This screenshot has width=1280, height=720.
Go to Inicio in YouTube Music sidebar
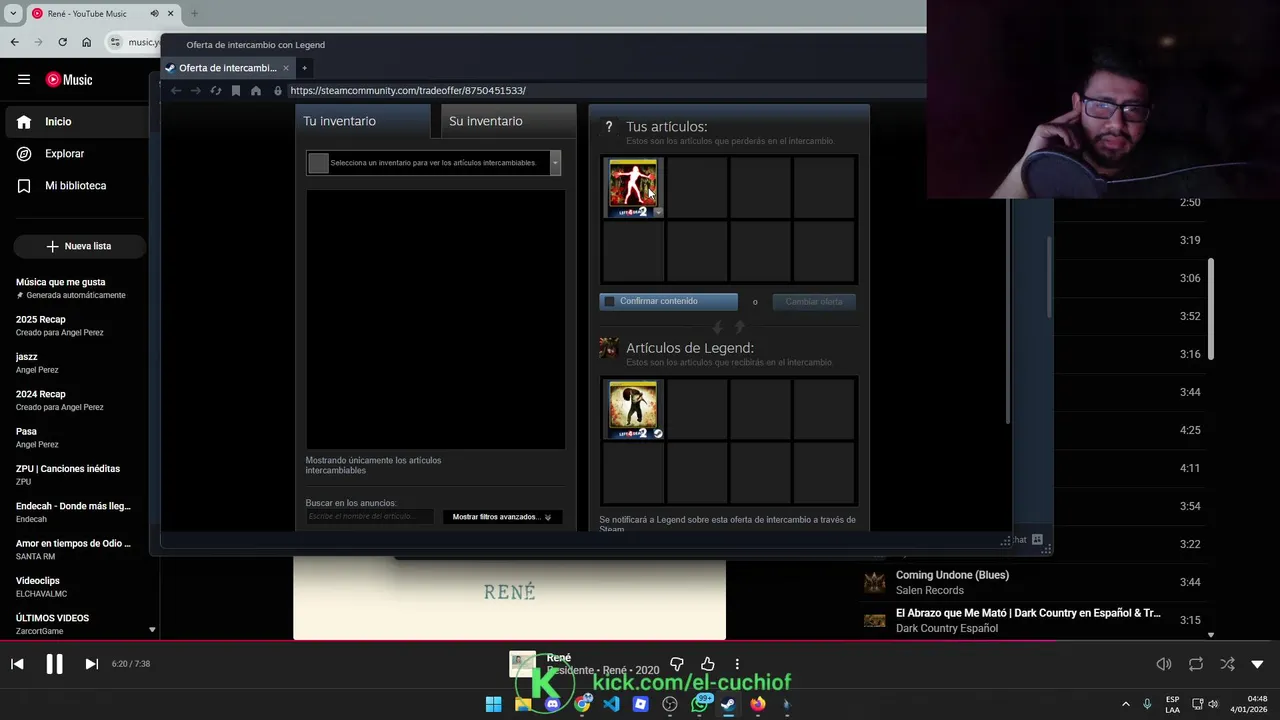click(x=76, y=121)
